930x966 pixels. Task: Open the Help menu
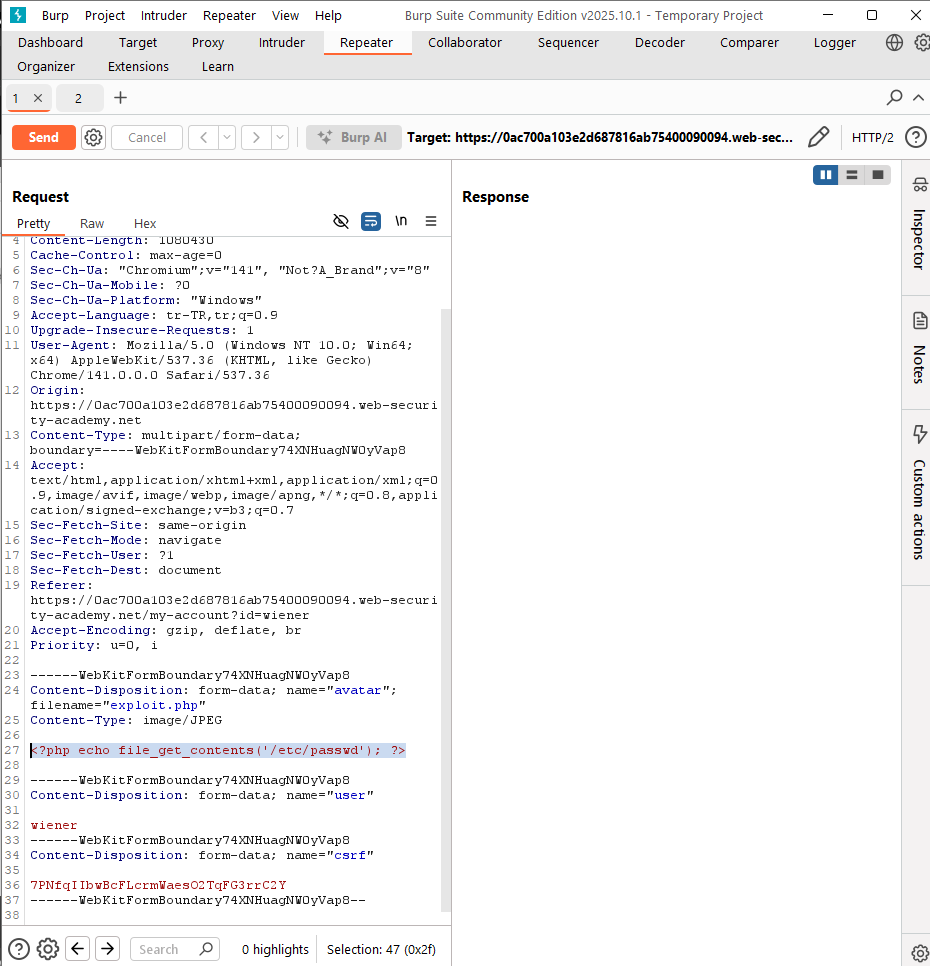point(328,15)
